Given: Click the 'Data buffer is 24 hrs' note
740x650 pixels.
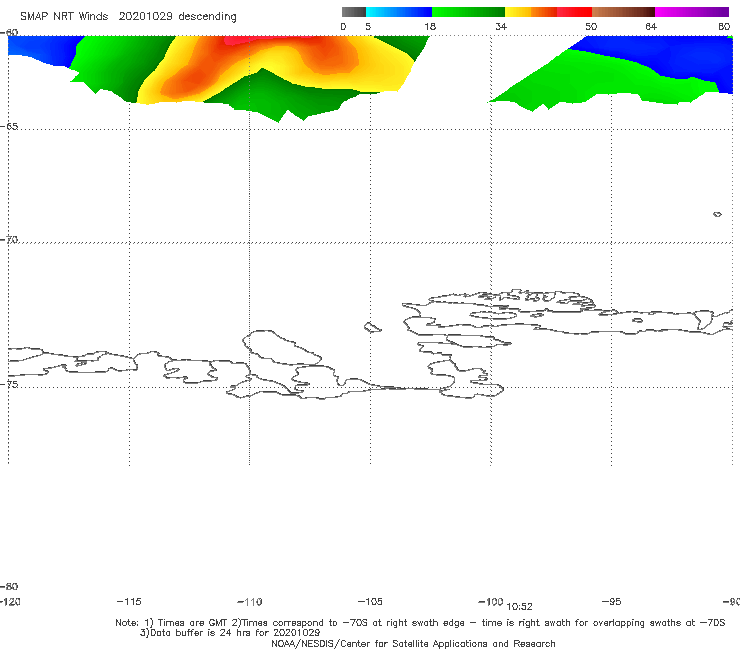Looking at the screenshot, I should [230, 633].
